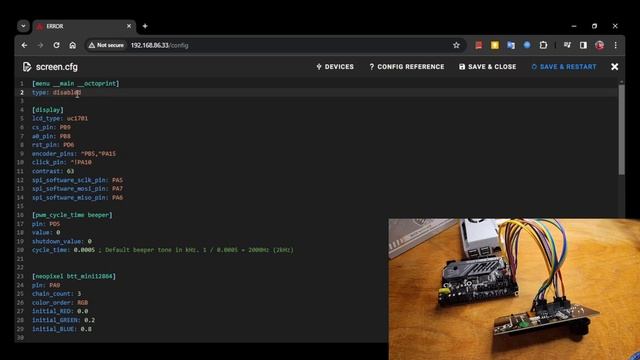Close the screen.cfg editor

pos(615,67)
